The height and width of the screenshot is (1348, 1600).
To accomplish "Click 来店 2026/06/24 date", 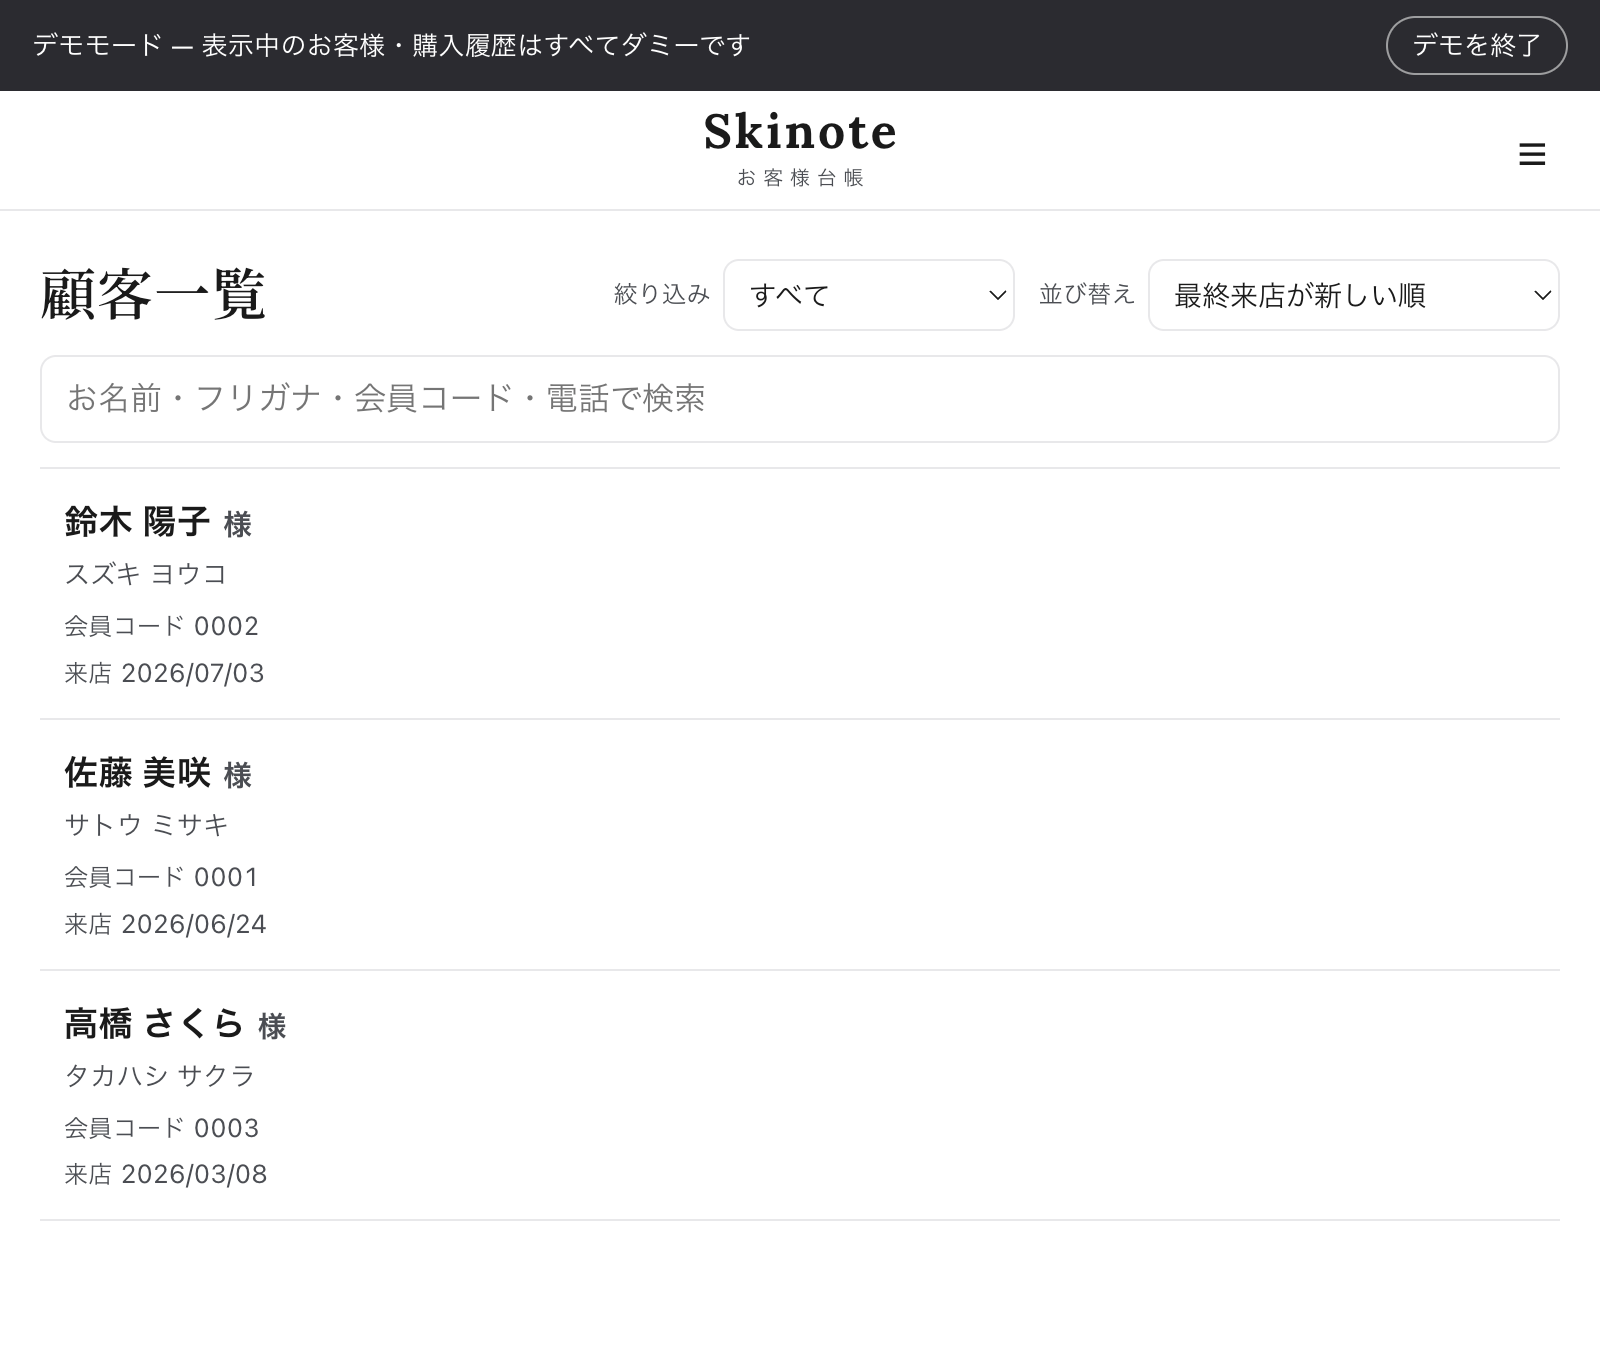I will pyautogui.click(x=166, y=924).
